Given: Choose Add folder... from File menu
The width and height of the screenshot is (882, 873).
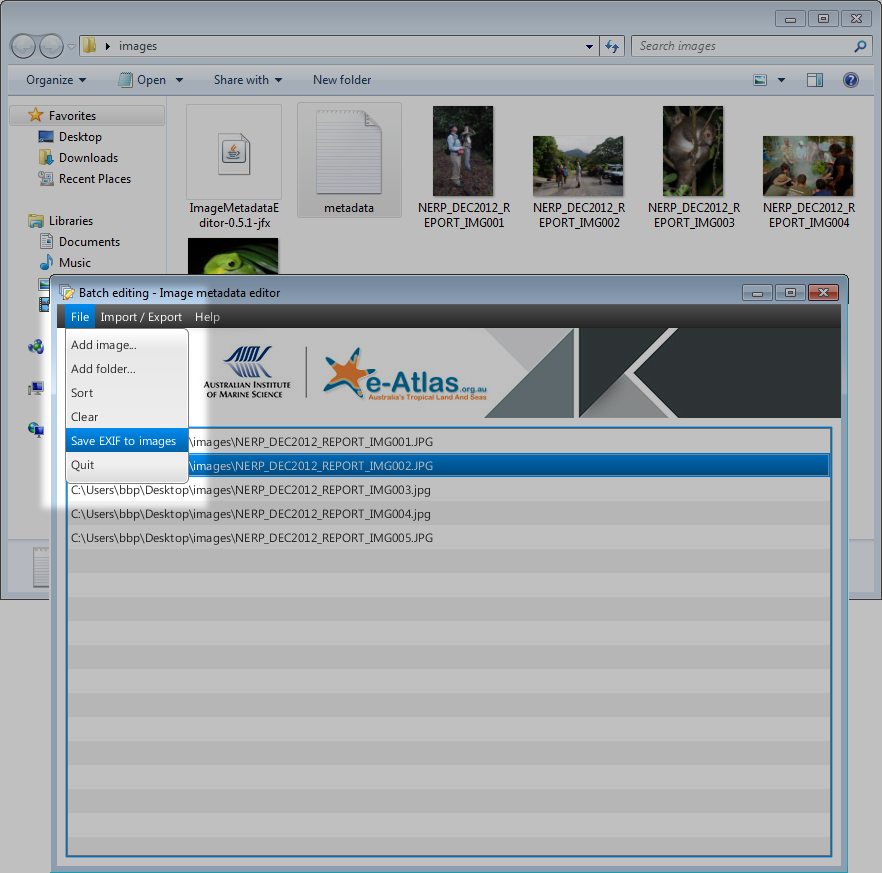Looking at the screenshot, I should (x=127, y=369).
